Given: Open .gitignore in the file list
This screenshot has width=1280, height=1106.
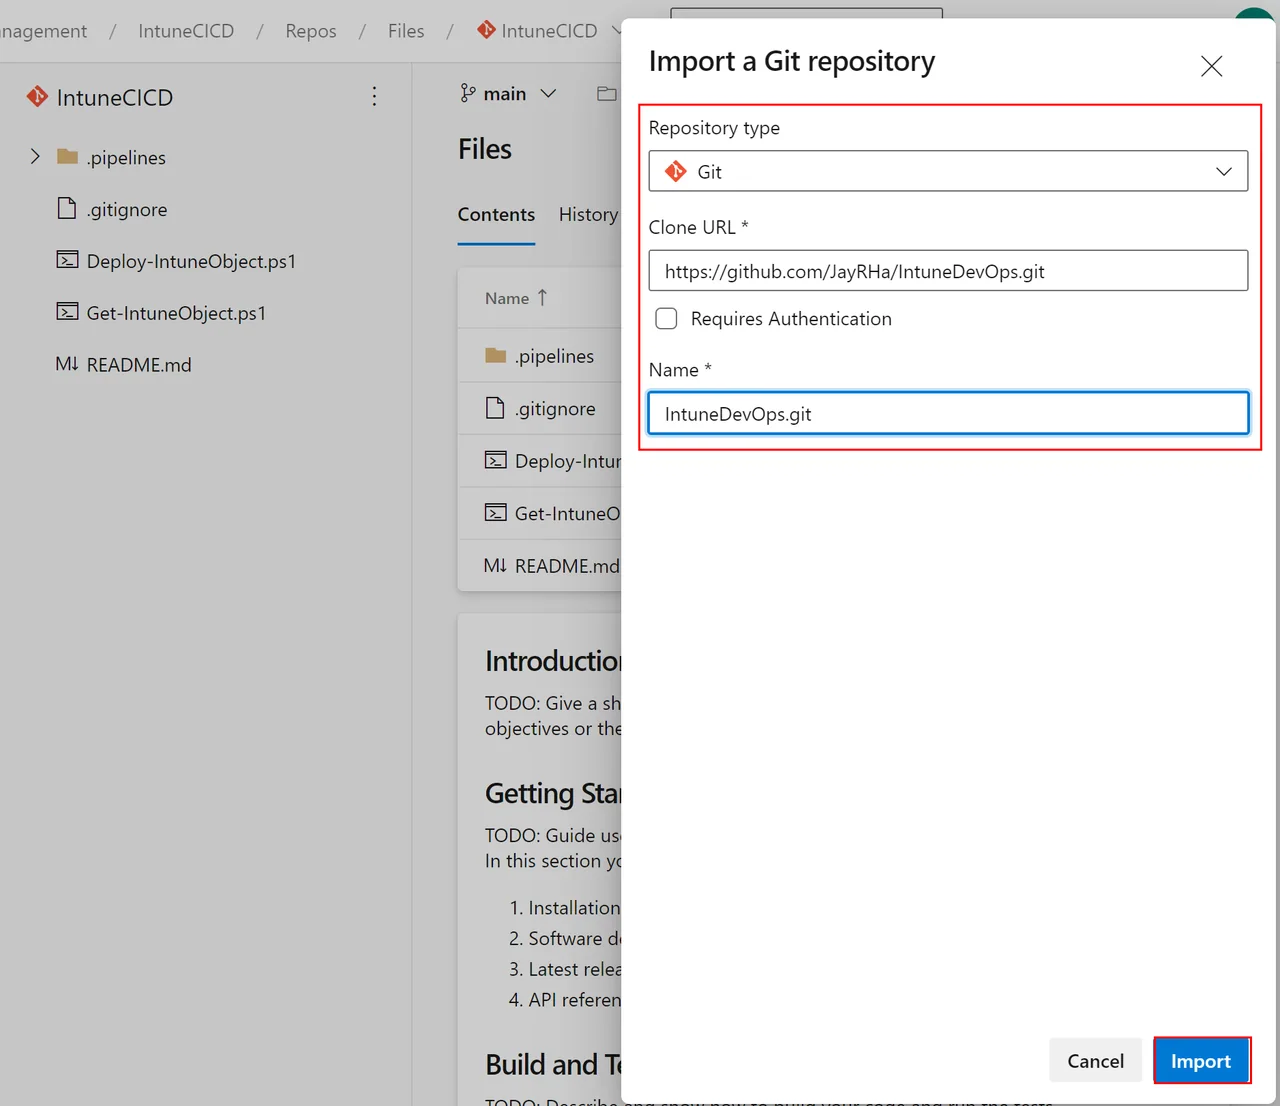Looking at the screenshot, I should (x=555, y=408).
